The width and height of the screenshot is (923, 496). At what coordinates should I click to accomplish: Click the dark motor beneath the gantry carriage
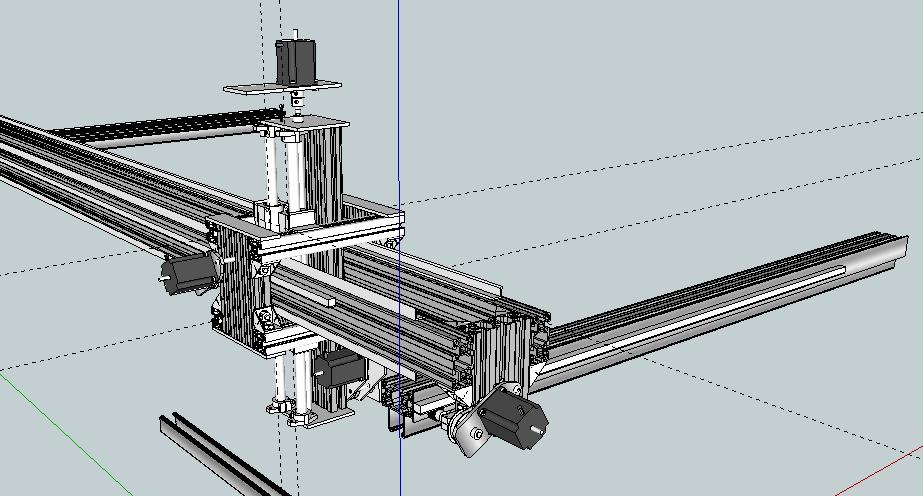tap(336, 368)
